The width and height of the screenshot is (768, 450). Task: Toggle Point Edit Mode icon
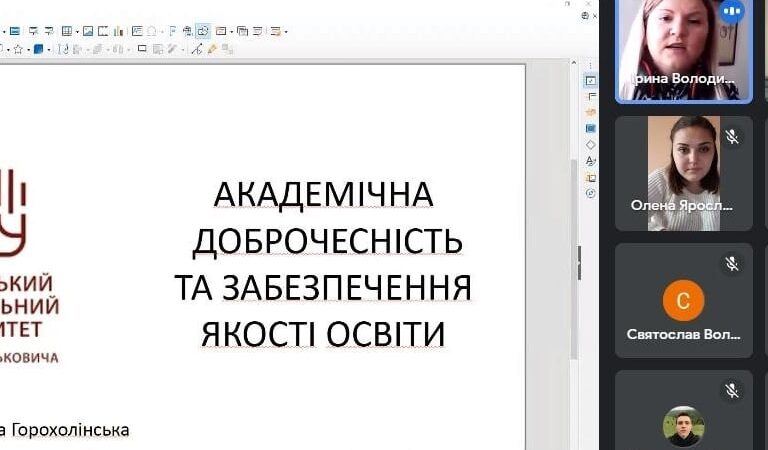197,48
